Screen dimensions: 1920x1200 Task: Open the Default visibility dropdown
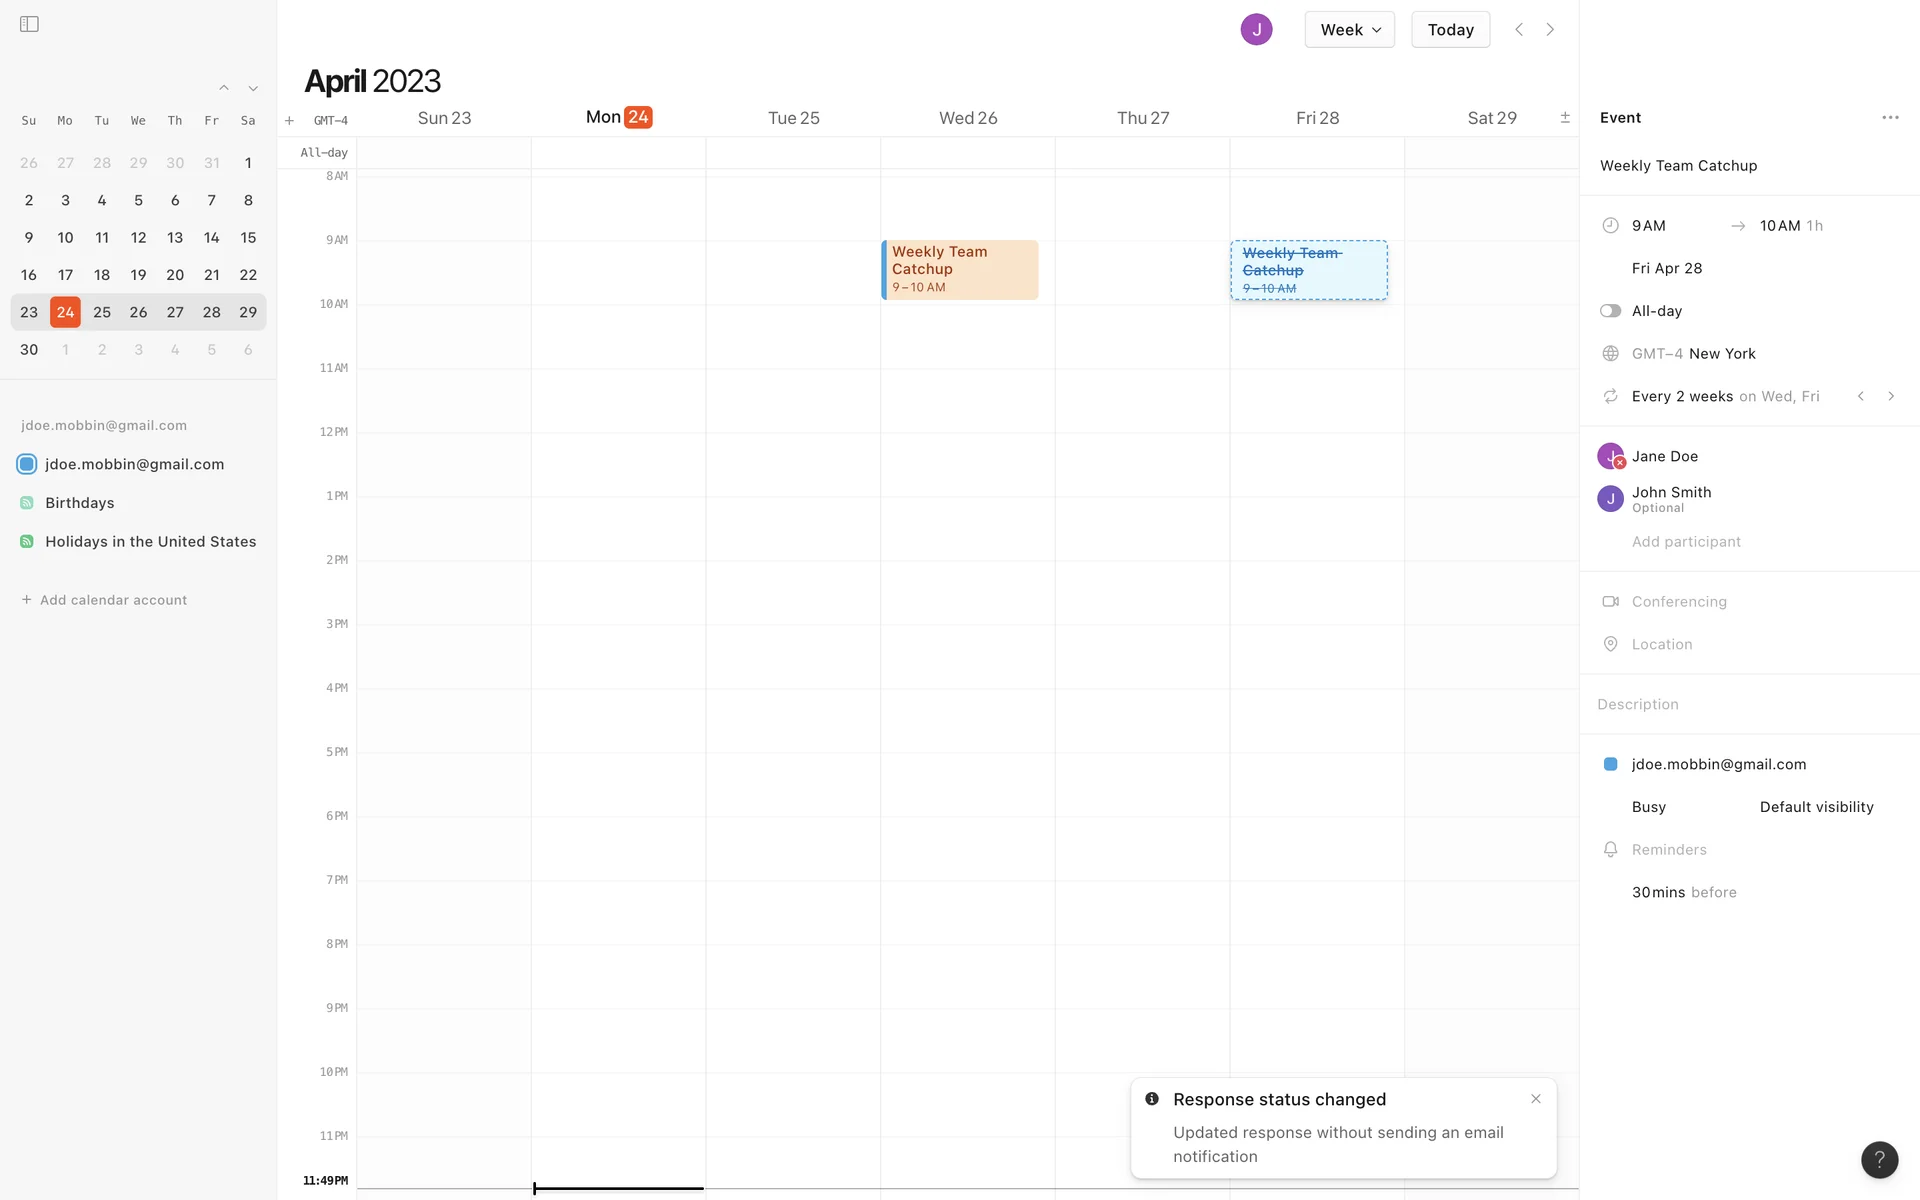[1816, 807]
